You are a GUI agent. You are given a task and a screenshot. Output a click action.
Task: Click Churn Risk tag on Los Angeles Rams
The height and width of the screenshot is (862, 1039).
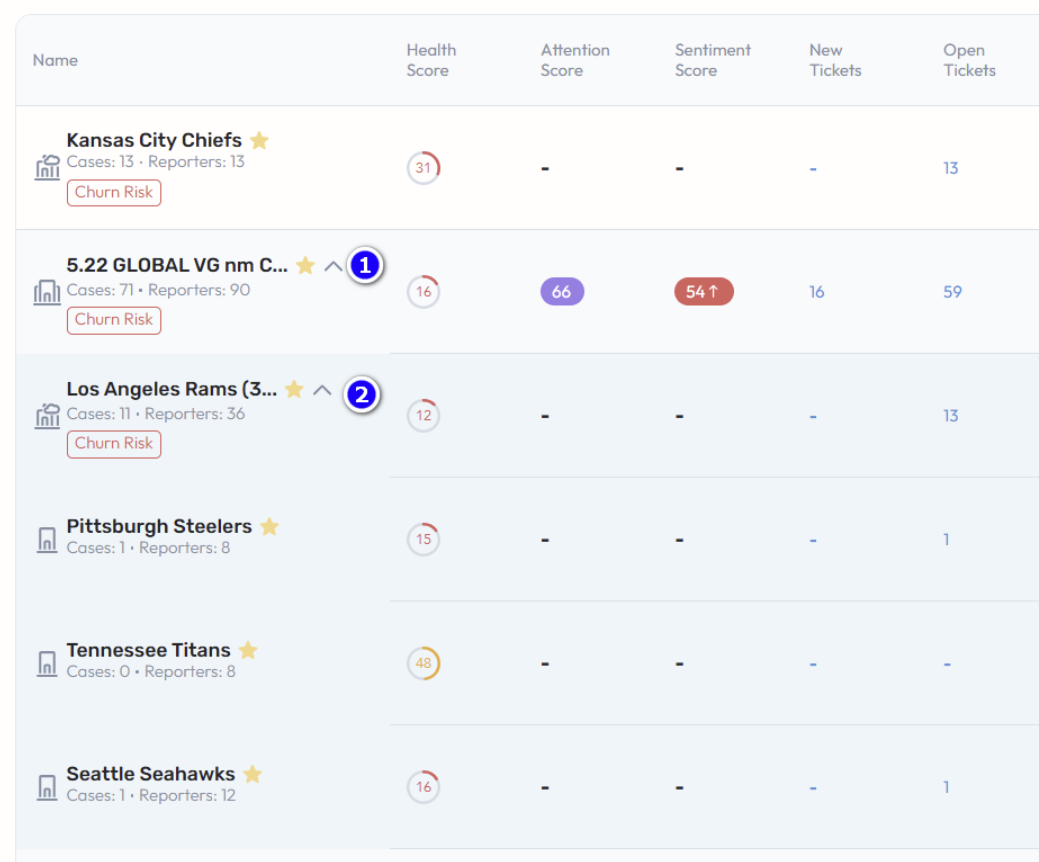(x=114, y=444)
